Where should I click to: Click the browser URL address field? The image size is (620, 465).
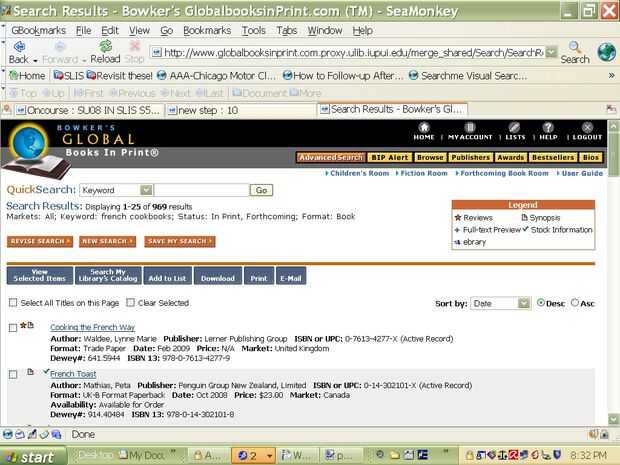tap(348, 52)
